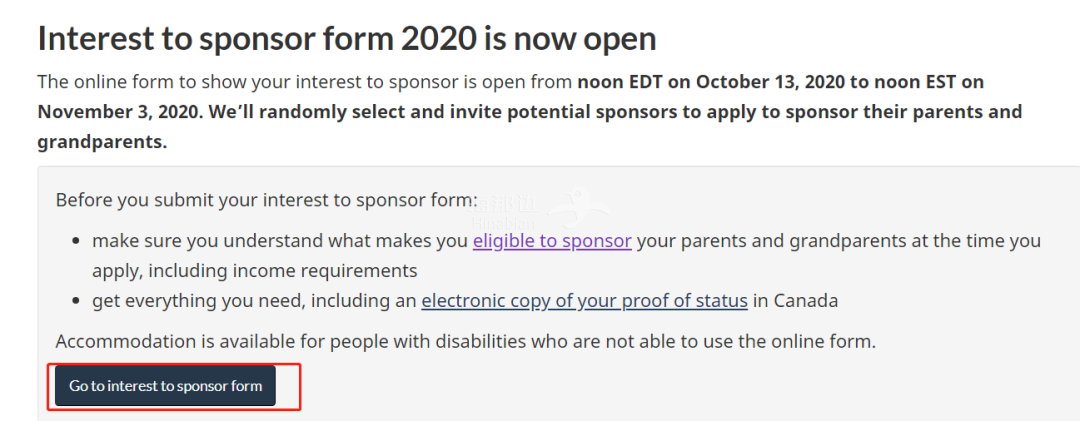
Task: Click 'Before you submit your interest' intro line
Action: coord(266,200)
